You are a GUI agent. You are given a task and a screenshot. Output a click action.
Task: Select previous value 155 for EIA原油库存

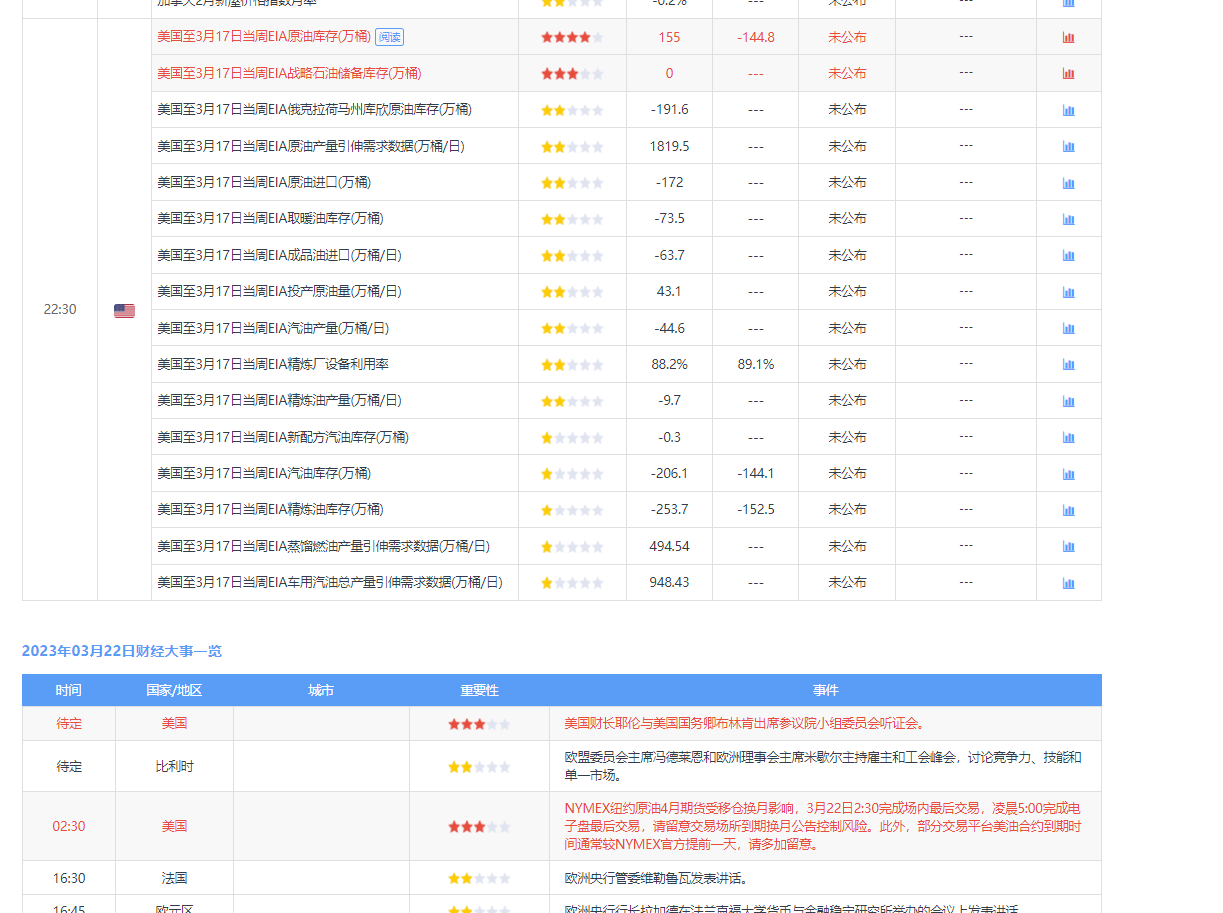click(669, 37)
